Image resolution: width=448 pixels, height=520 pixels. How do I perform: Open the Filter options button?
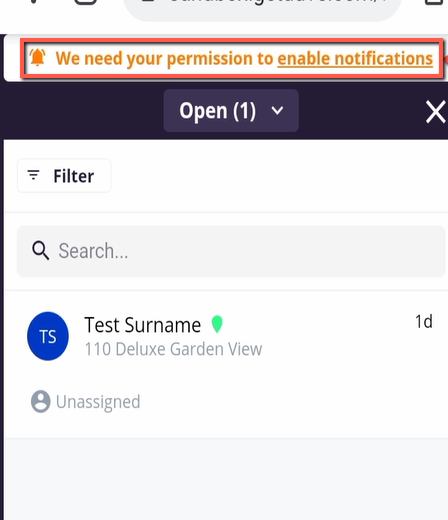coord(64,176)
